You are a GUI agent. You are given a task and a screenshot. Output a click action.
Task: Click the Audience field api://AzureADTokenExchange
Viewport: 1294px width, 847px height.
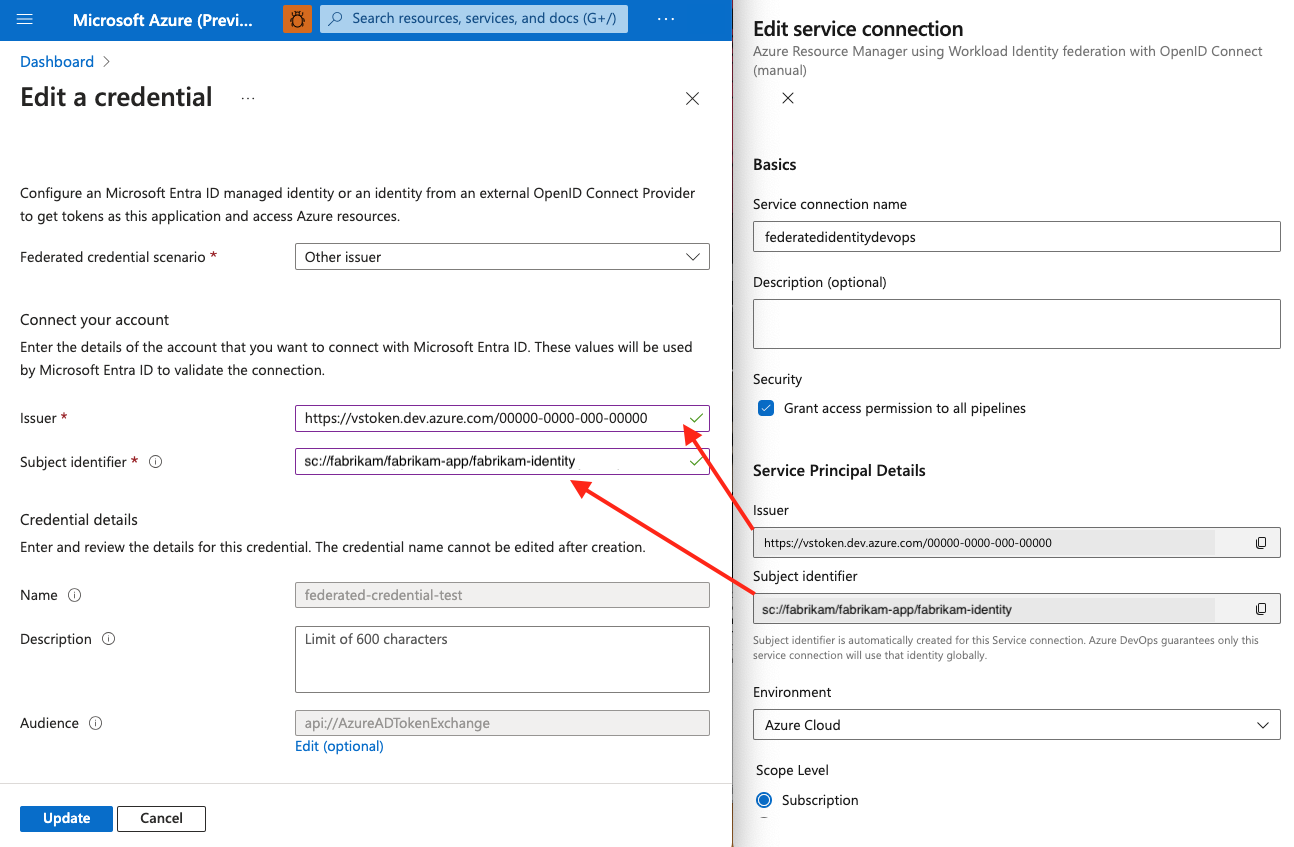[x=502, y=723]
